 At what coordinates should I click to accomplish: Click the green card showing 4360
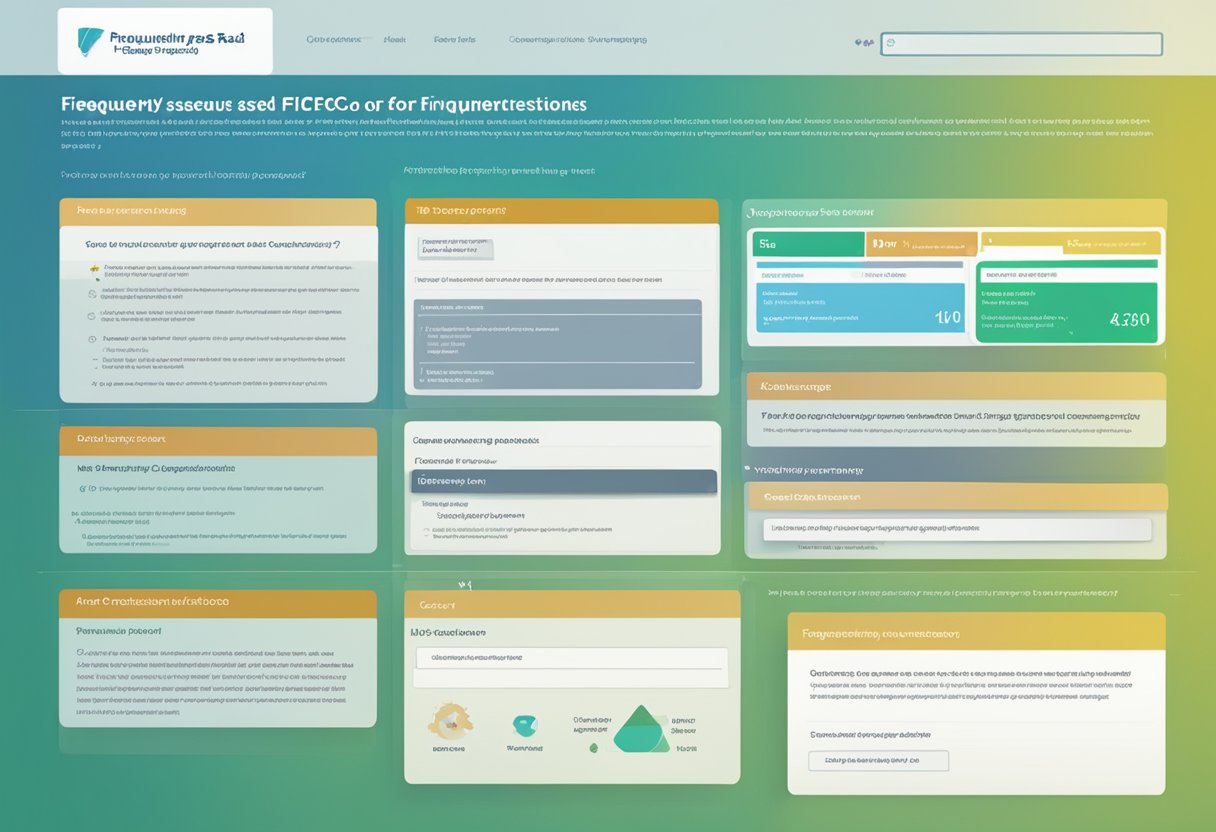tap(1066, 311)
